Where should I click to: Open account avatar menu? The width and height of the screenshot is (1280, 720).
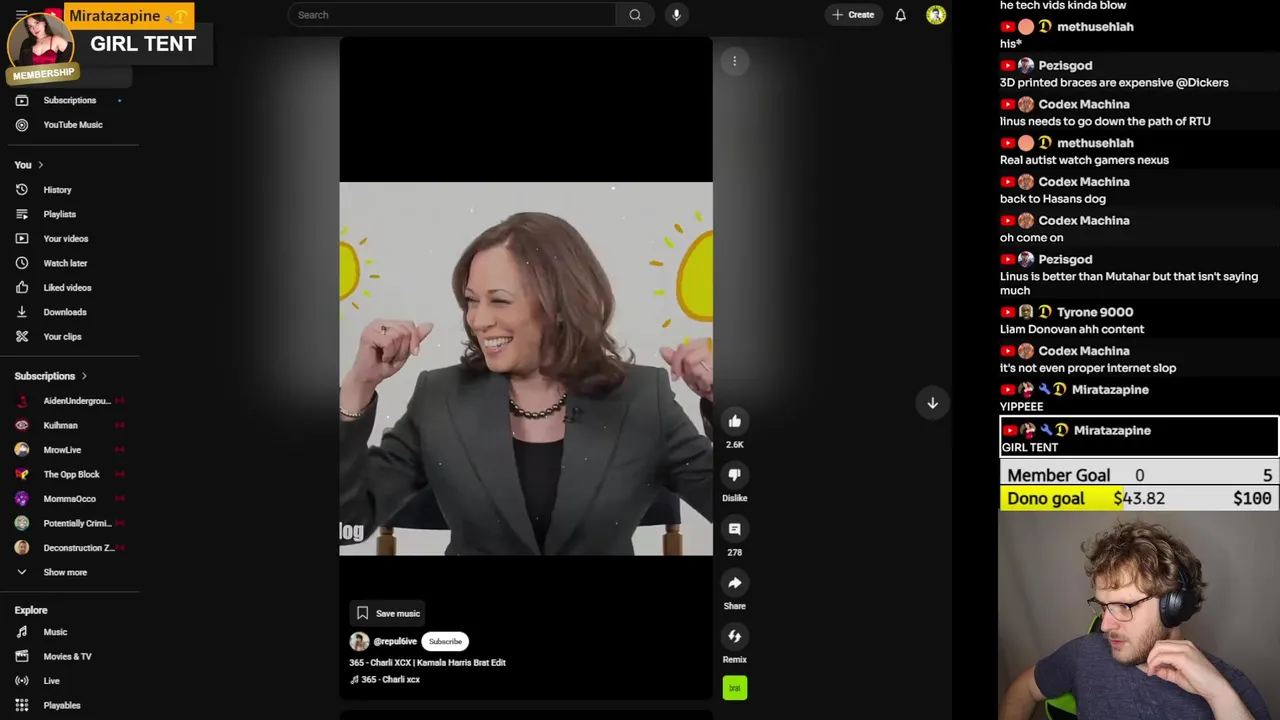tap(936, 15)
